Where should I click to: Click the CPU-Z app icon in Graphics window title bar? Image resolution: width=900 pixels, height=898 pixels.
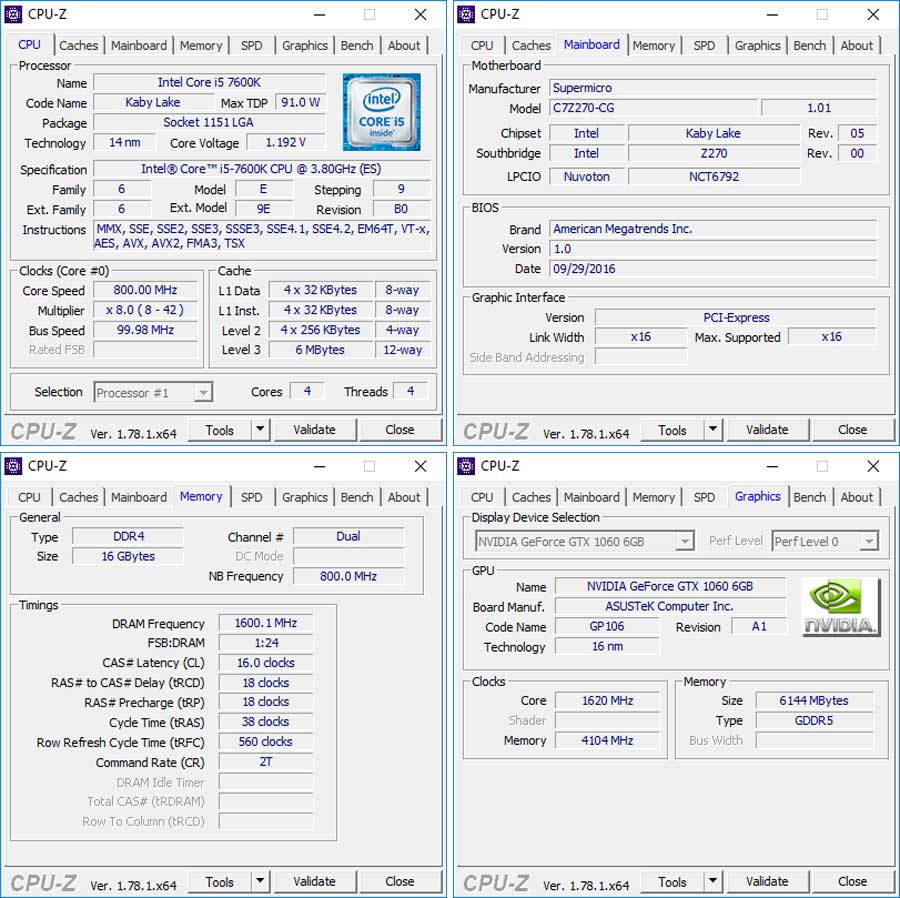466,467
